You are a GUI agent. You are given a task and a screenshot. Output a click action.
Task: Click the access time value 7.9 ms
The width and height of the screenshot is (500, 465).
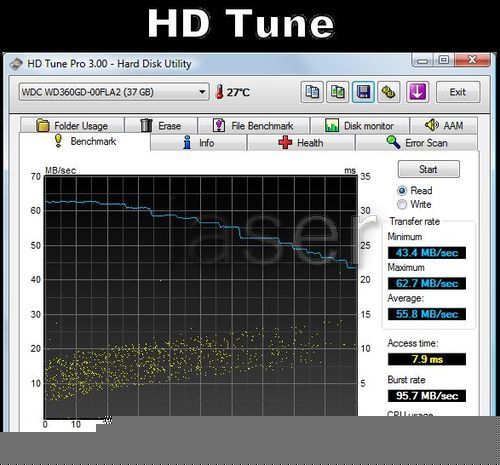(x=427, y=359)
